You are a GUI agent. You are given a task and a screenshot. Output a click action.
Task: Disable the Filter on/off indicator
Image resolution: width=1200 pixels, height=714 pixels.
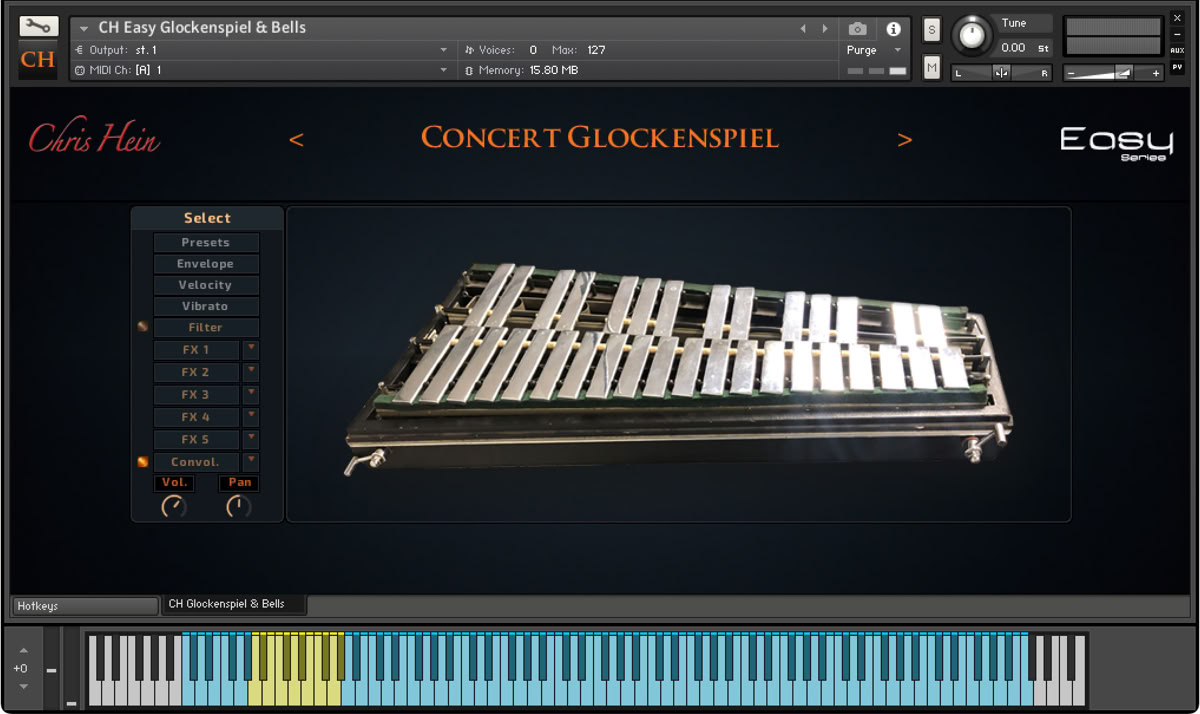(142, 327)
